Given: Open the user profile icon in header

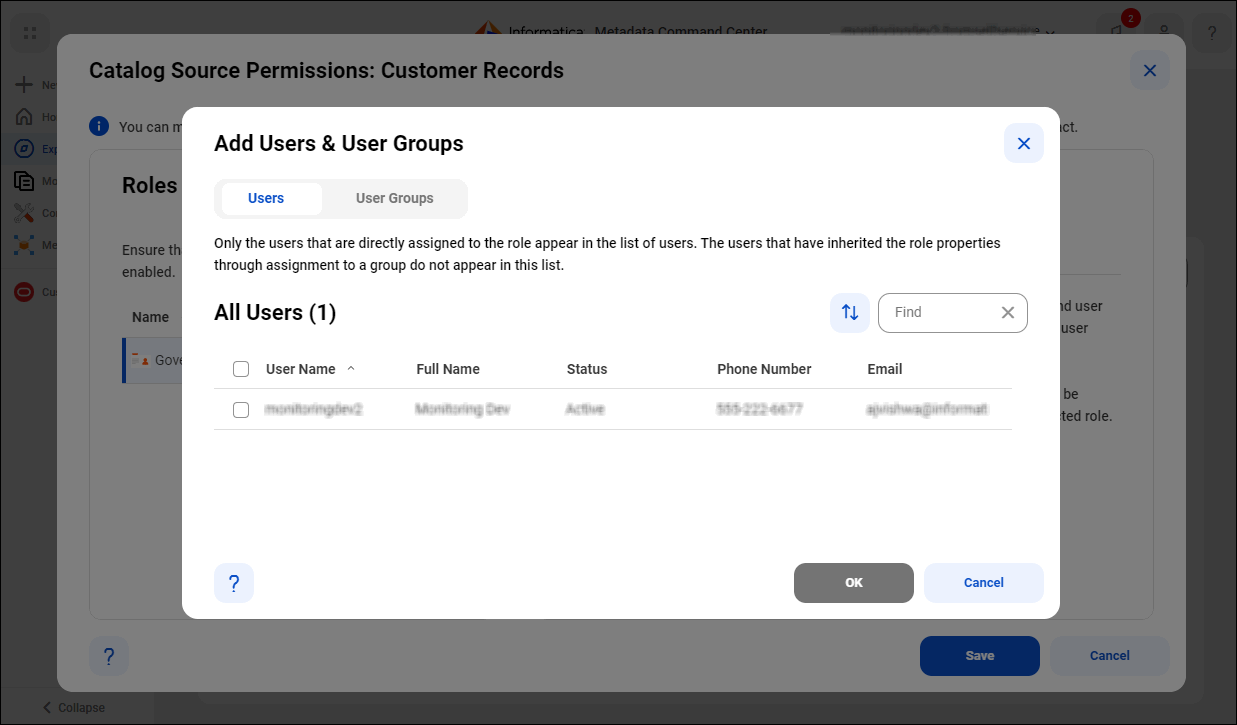Looking at the screenshot, I should [1164, 33].
